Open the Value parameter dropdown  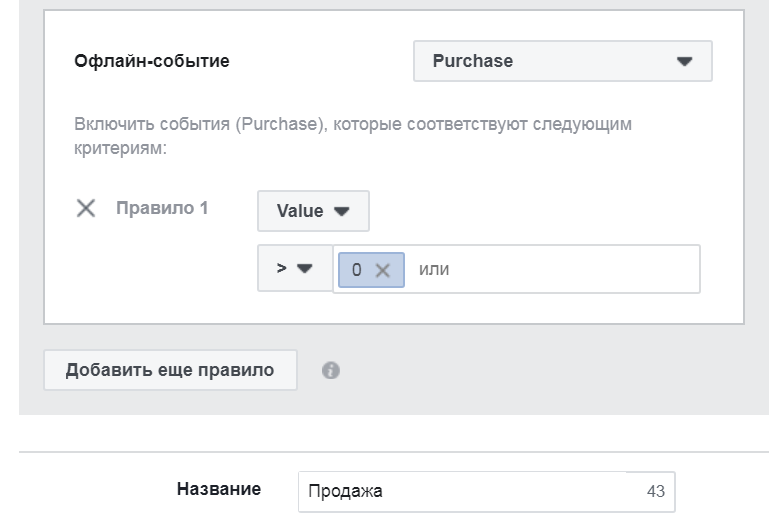click(x=313, y=211)
